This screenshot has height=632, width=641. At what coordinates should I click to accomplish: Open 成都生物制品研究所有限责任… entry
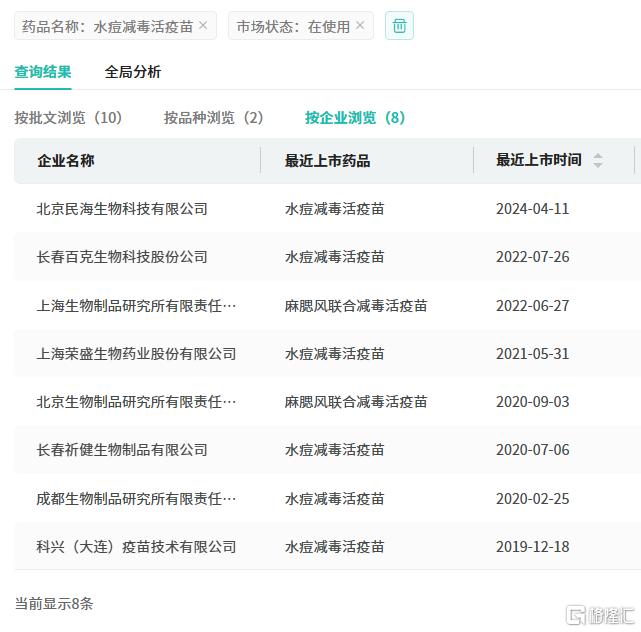[x=137, y=499]
